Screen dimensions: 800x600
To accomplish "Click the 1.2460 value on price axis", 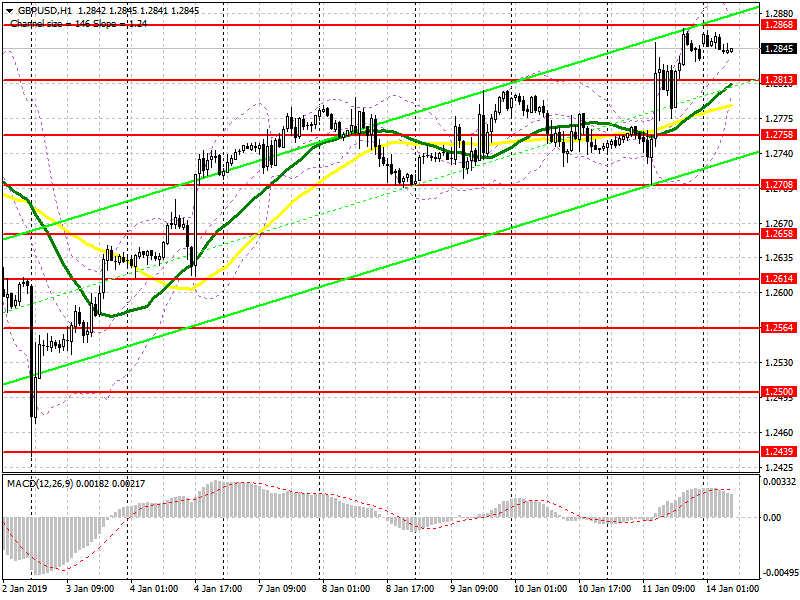I will pos(779,433).
